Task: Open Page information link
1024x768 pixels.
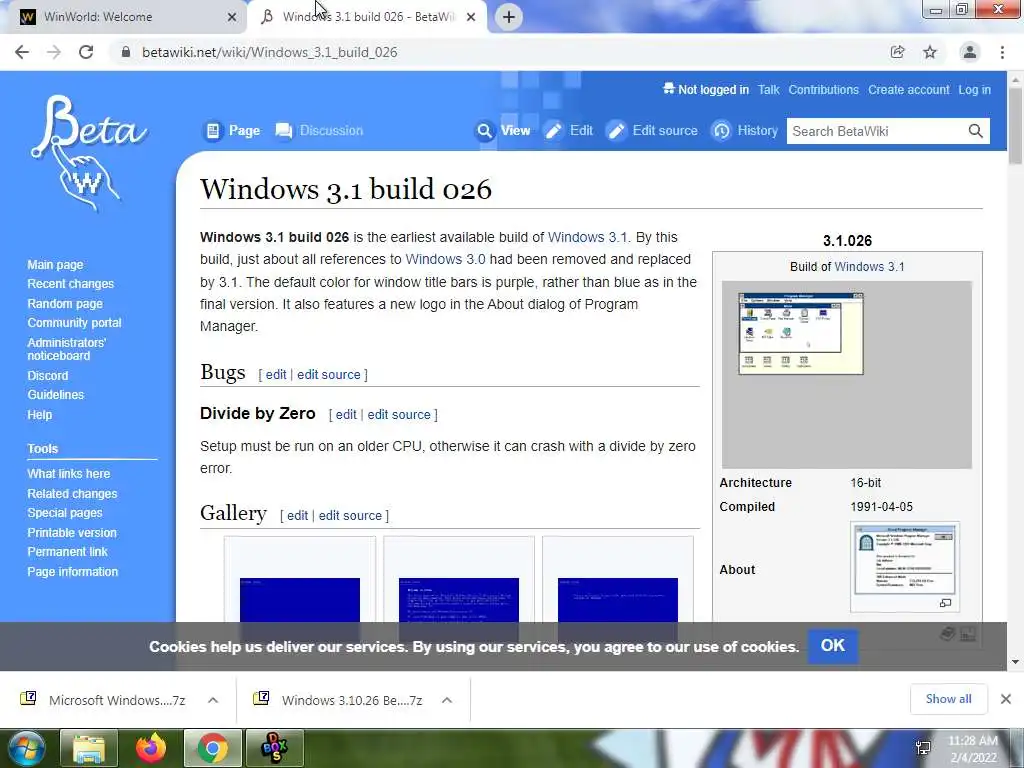Action: (72, 571)
